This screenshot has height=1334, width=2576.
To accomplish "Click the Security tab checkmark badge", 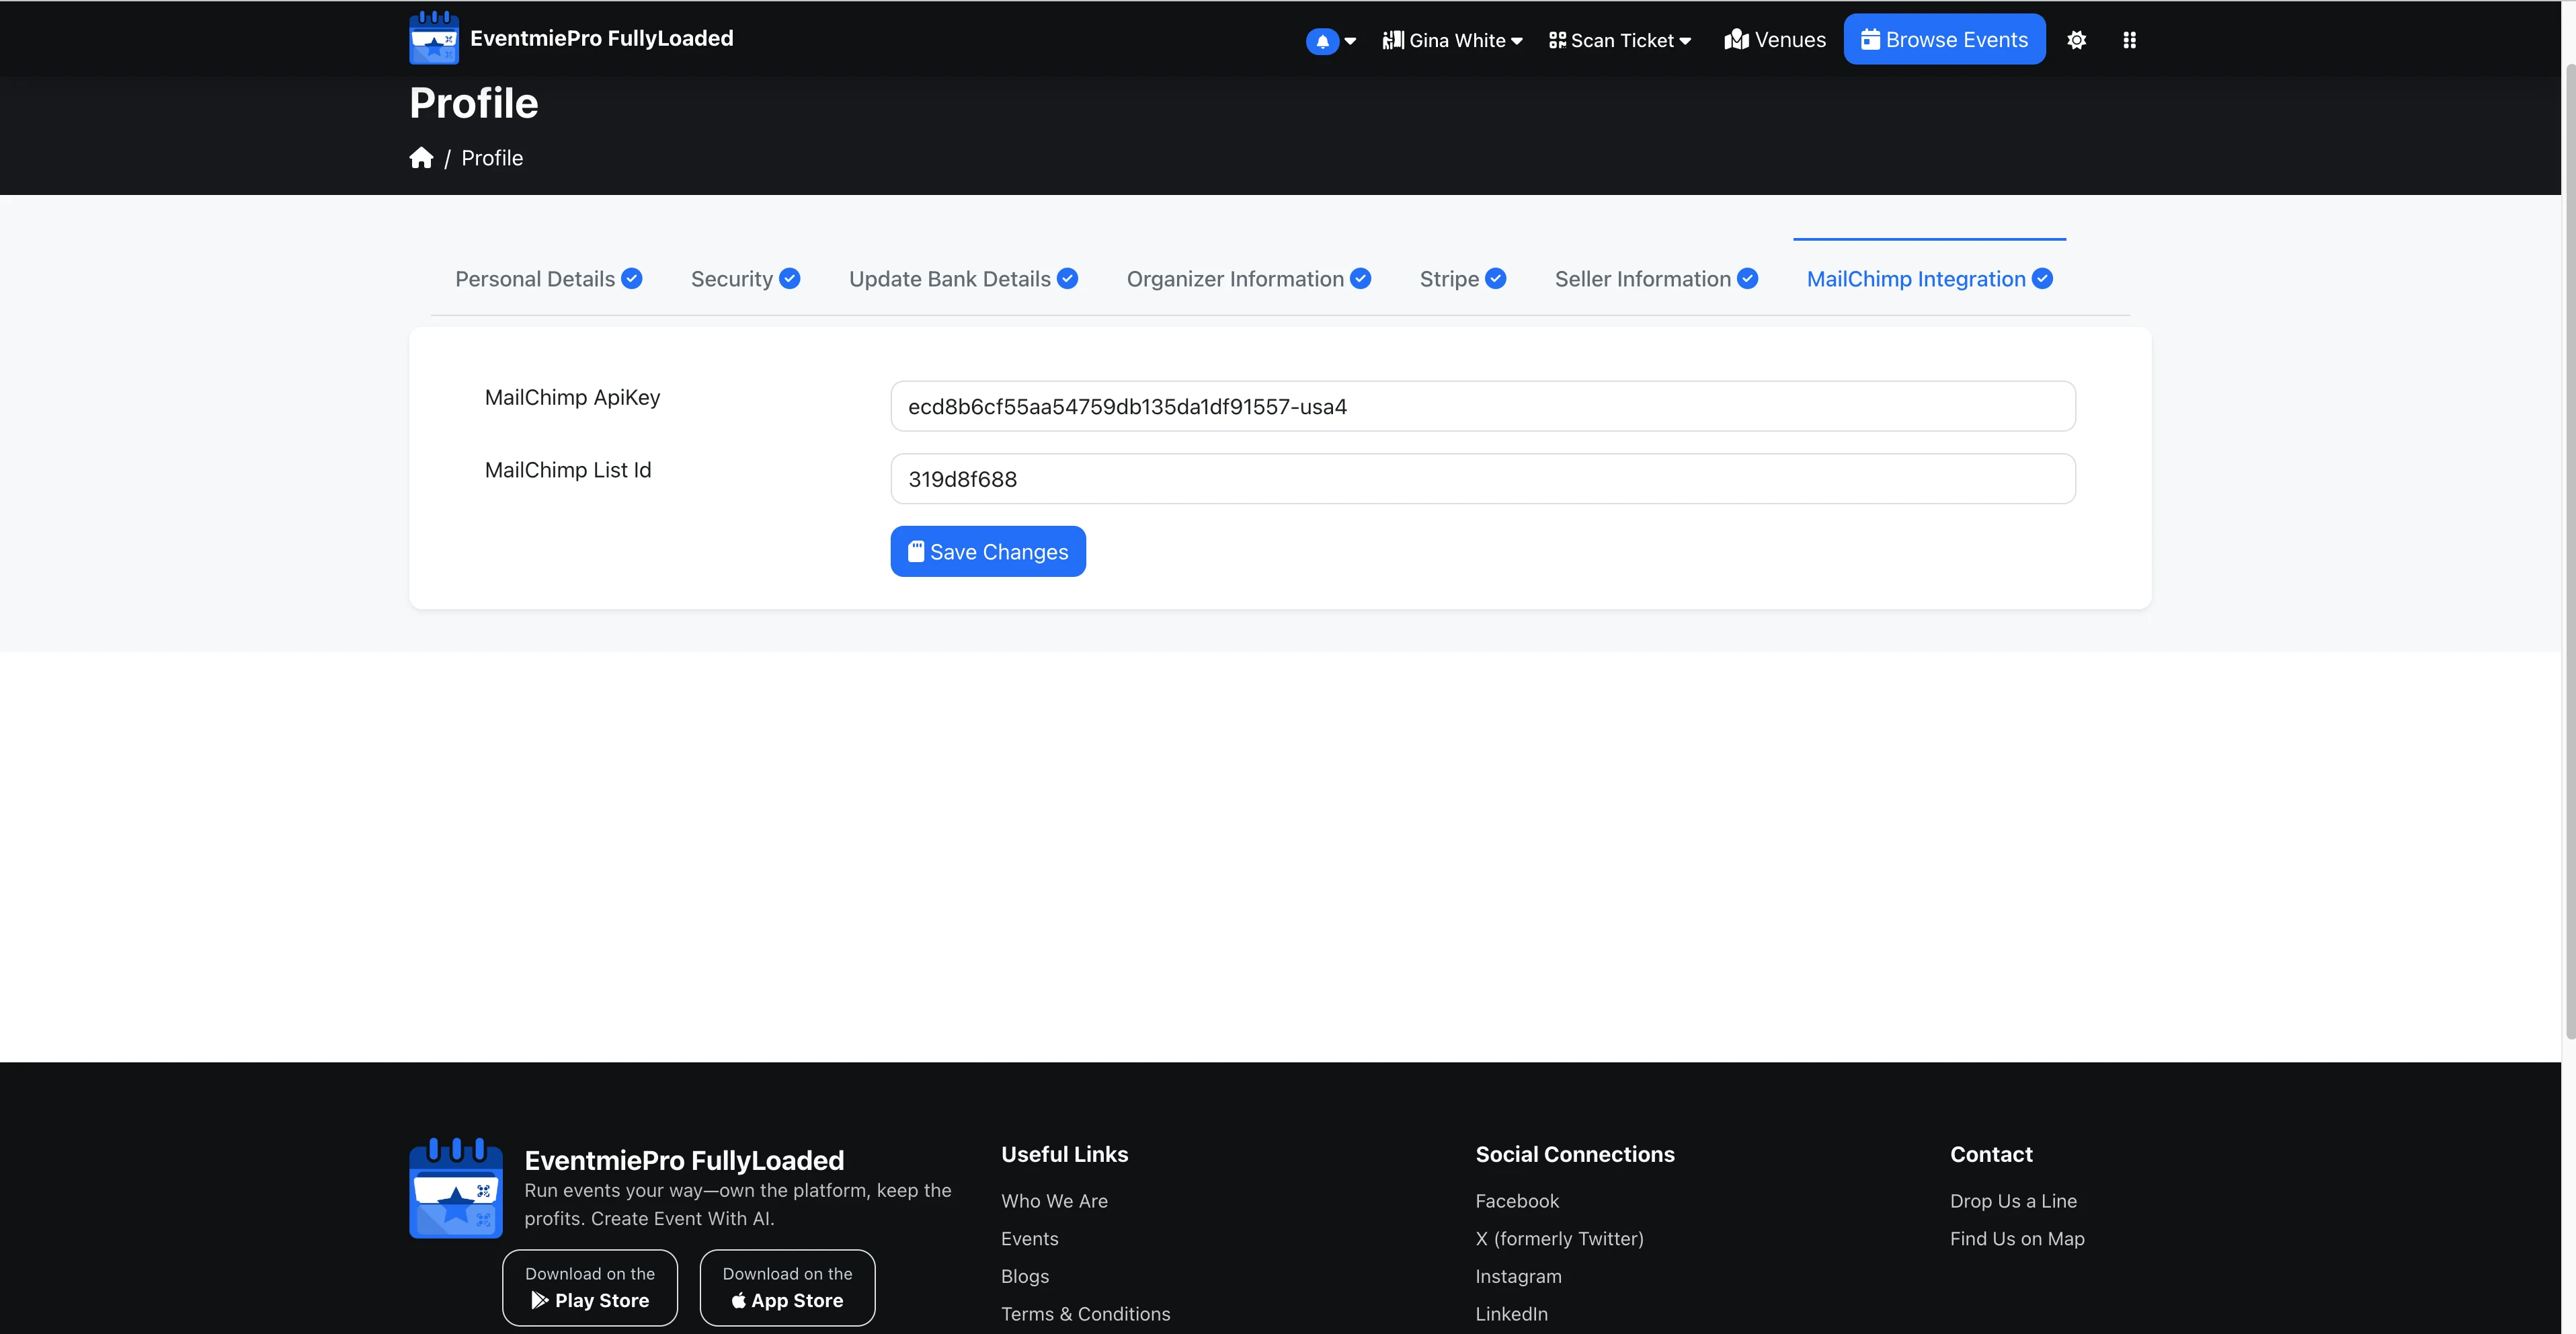I will 789,279.
